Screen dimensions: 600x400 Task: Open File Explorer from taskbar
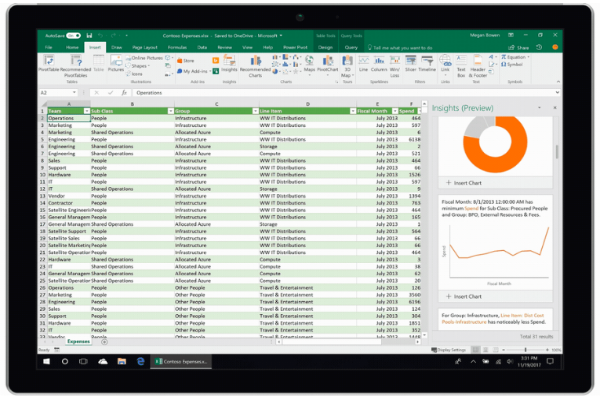(122, 361)
